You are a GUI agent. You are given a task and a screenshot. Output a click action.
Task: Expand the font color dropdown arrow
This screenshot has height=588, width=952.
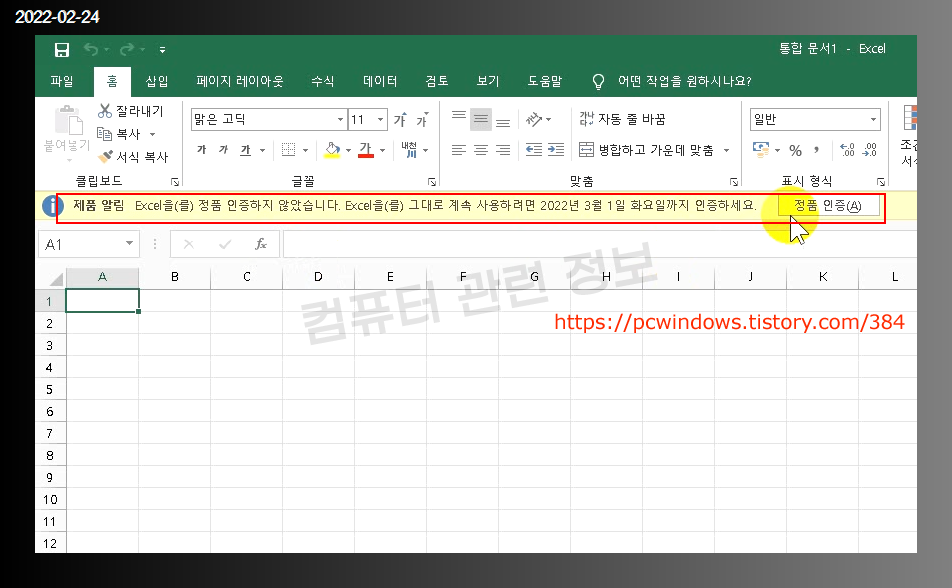click(382, 150)
